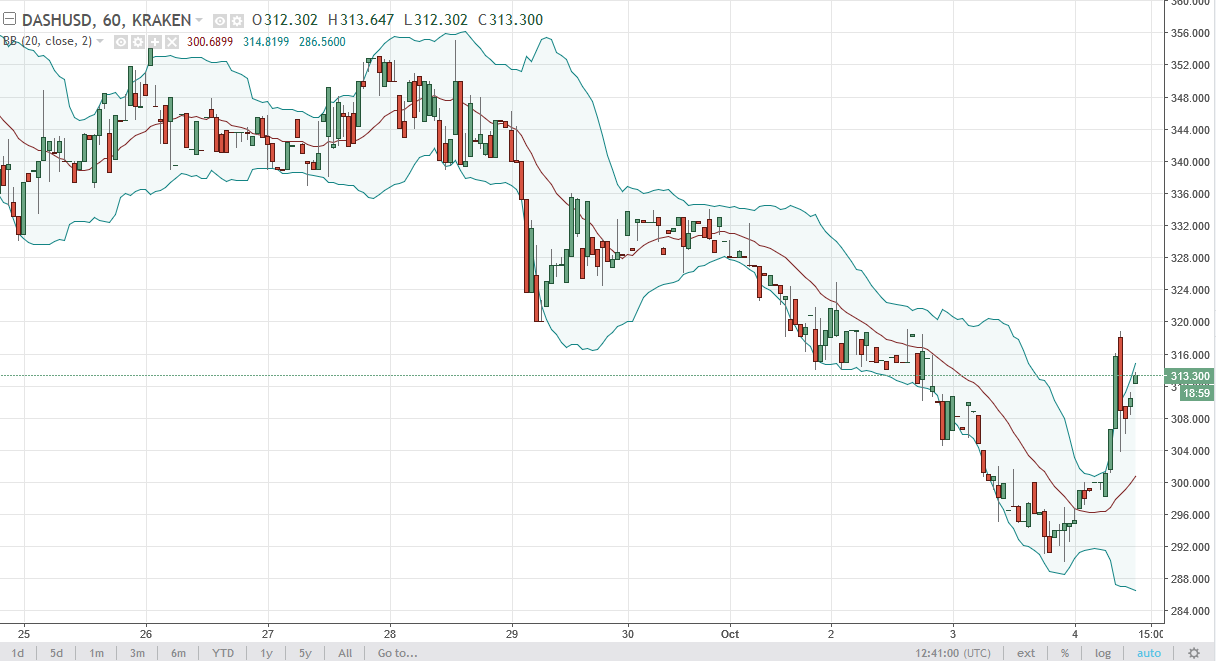
Task: Open DASHUSD series settings gear
Action: [x=236, y=20]
